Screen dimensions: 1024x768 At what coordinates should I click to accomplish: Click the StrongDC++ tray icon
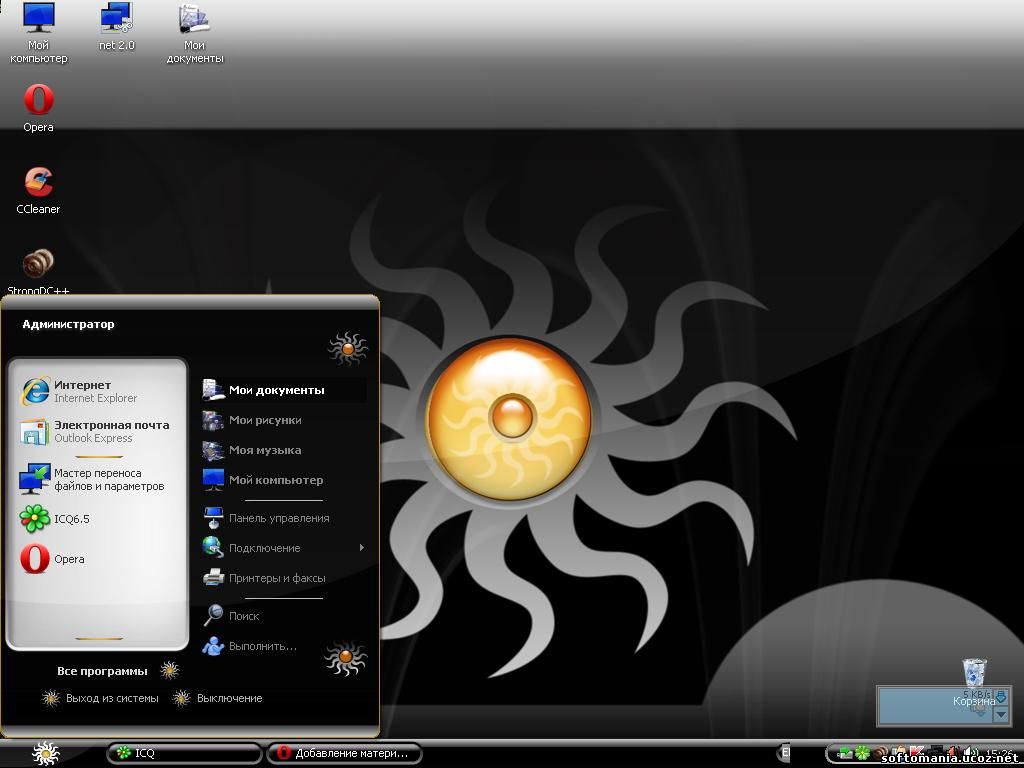tap(880, 753)
